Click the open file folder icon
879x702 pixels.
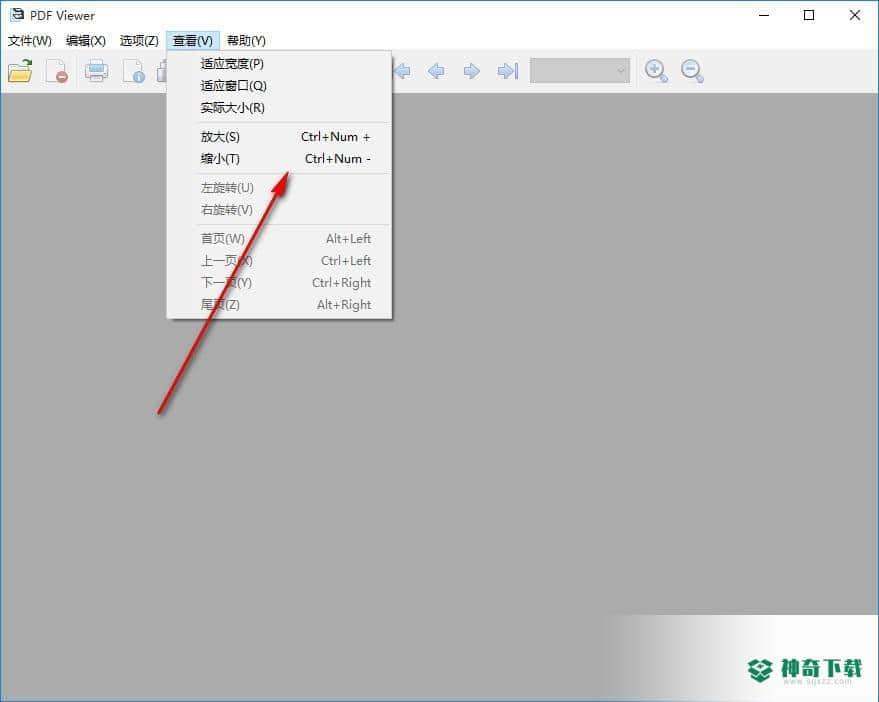(x=20, y=71)
